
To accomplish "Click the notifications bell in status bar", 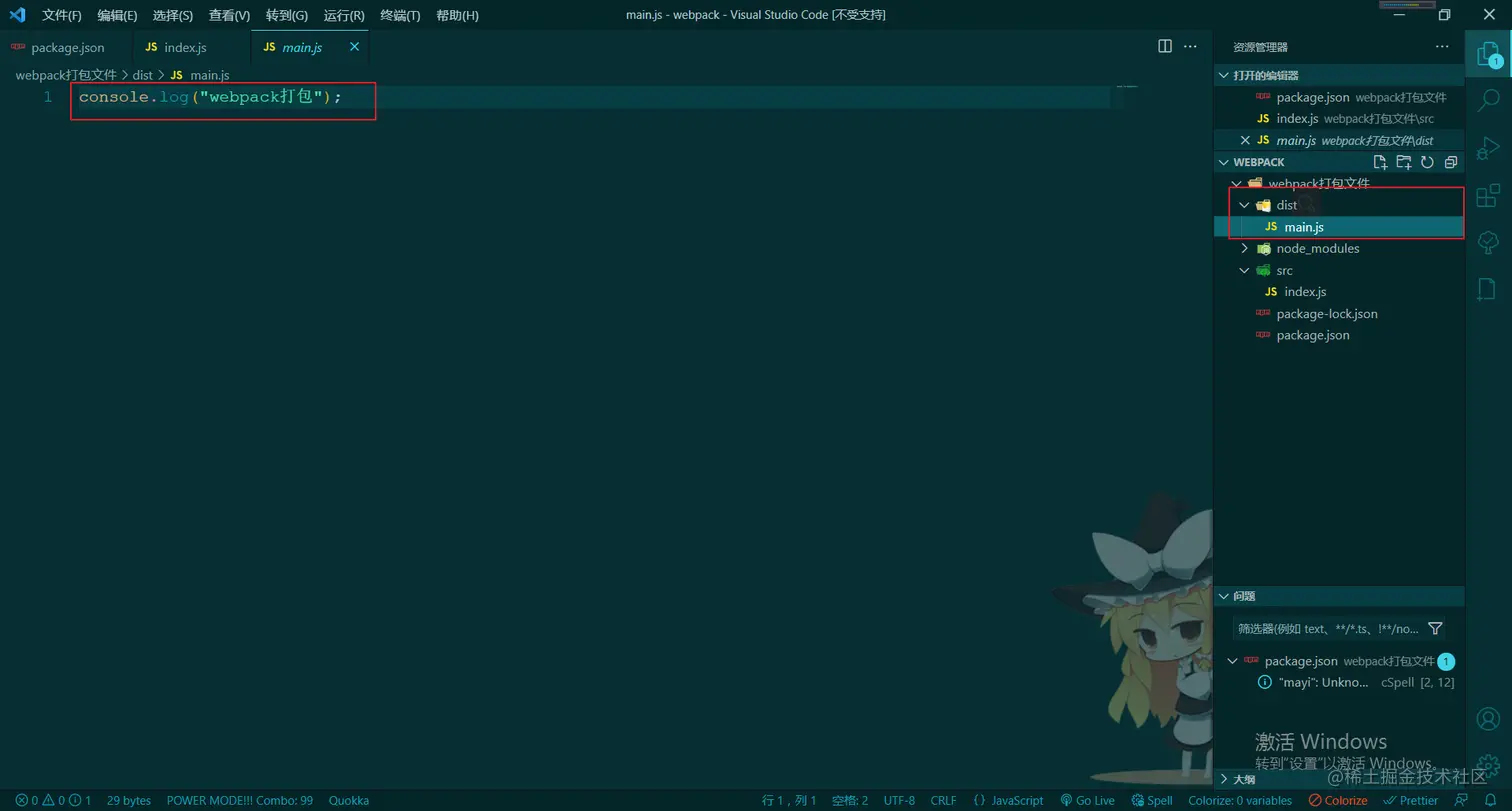I will [1490, 800].
